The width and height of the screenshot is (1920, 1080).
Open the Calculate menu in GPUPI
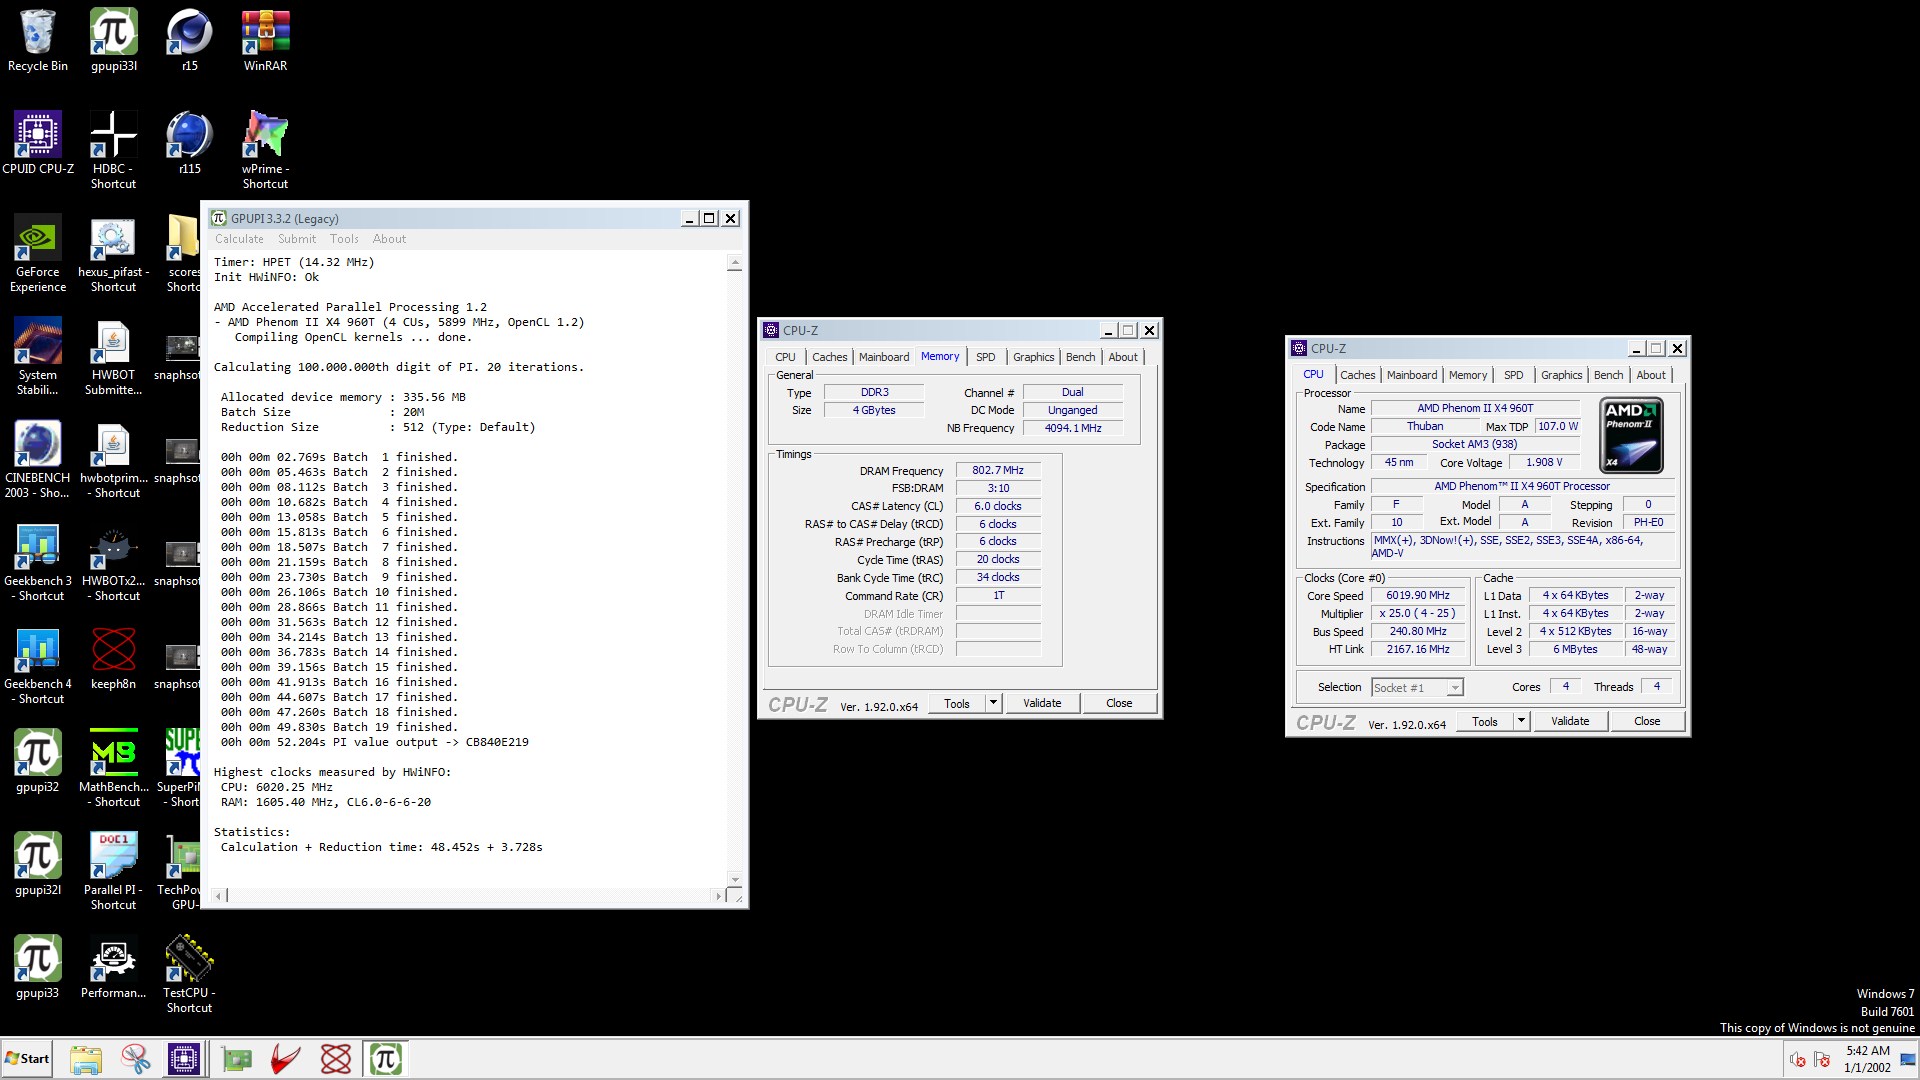(x=239, y=239)
